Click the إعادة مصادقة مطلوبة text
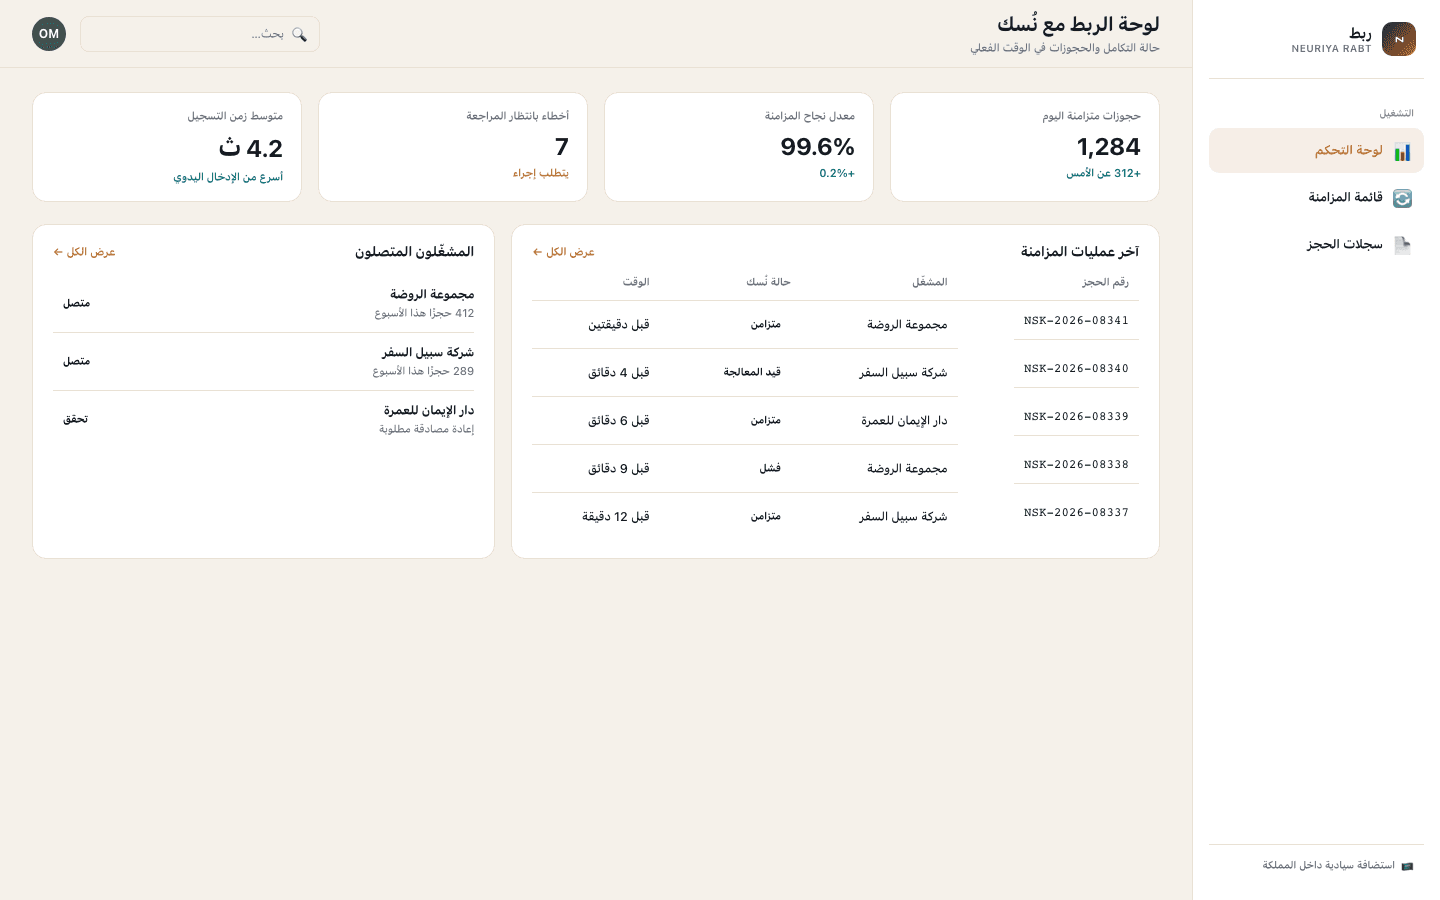Screen dimensions: 1440x900 pos(427,429)
